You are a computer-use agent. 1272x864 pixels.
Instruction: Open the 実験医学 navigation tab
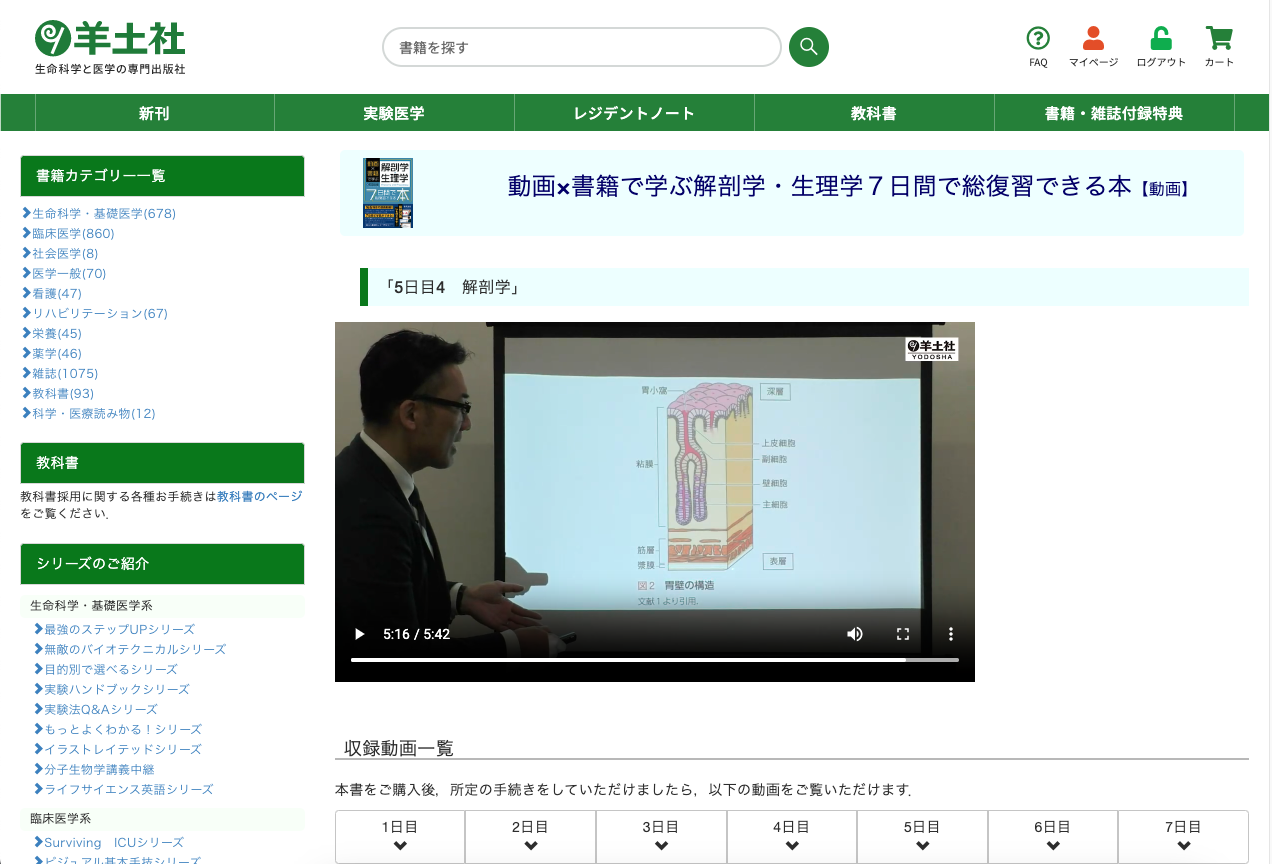point(394,113)
